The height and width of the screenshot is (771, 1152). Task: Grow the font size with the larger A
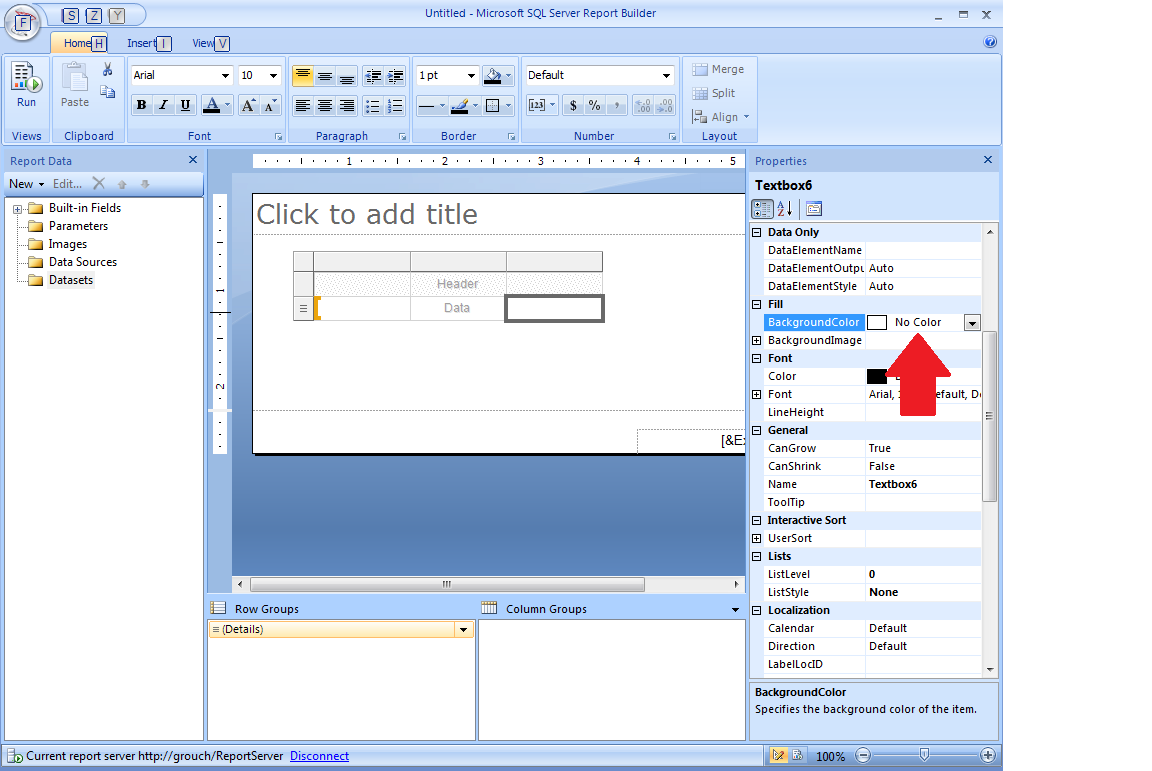[248, 105]
